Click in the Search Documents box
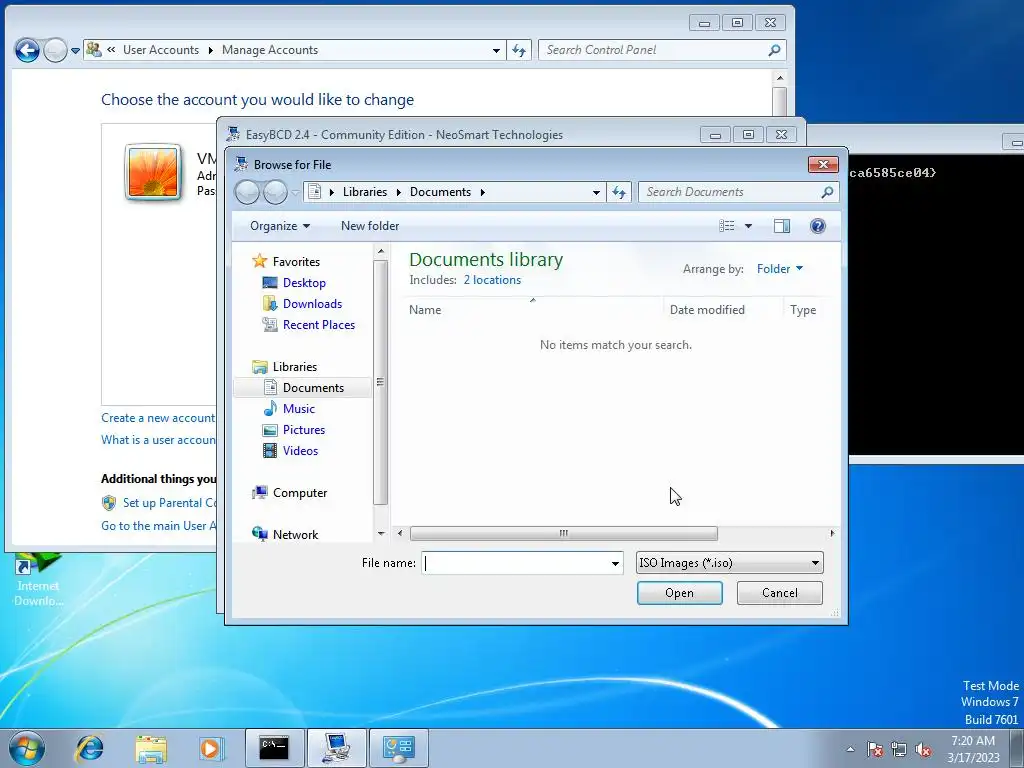The image size is (1024, 768). click(728, 192)
